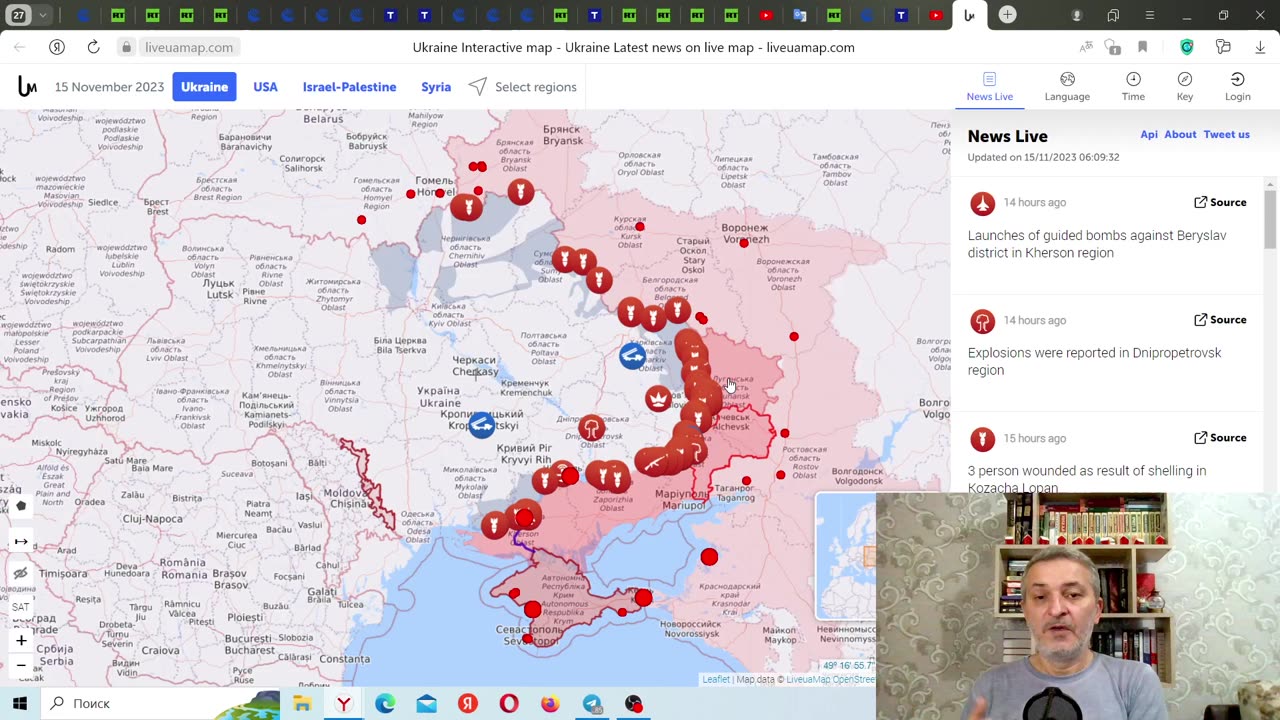Open Source for the Beryslav guided bombs news
1280x720 pixels.
[1220, 202]
